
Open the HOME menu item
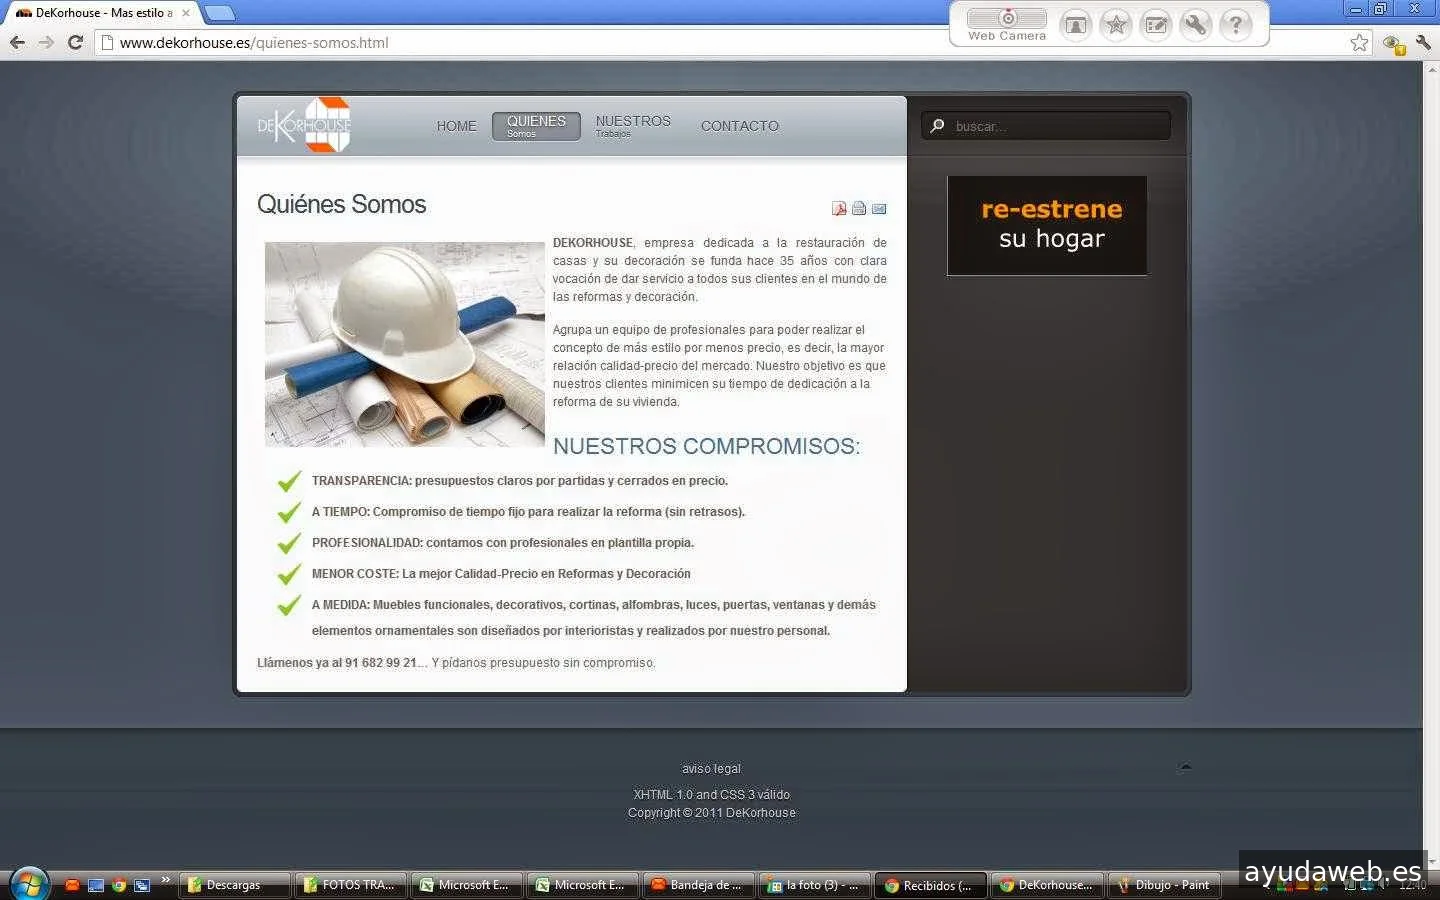pyautogui.click(x=456, y=126)
